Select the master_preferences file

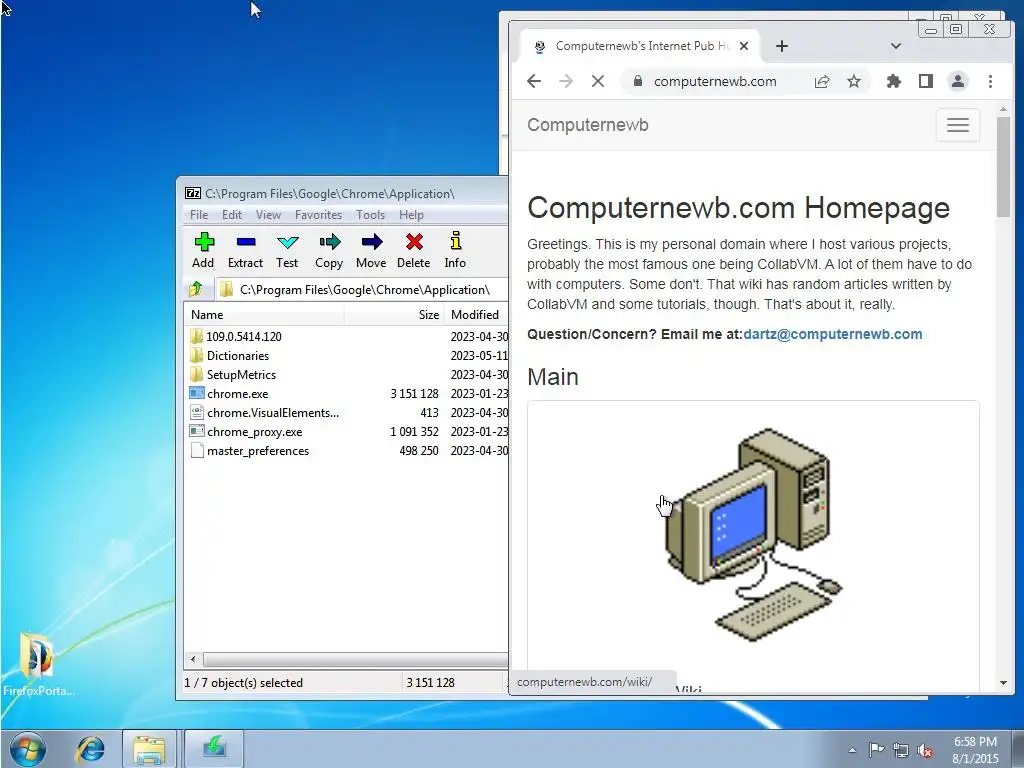[x=257, y=450]
